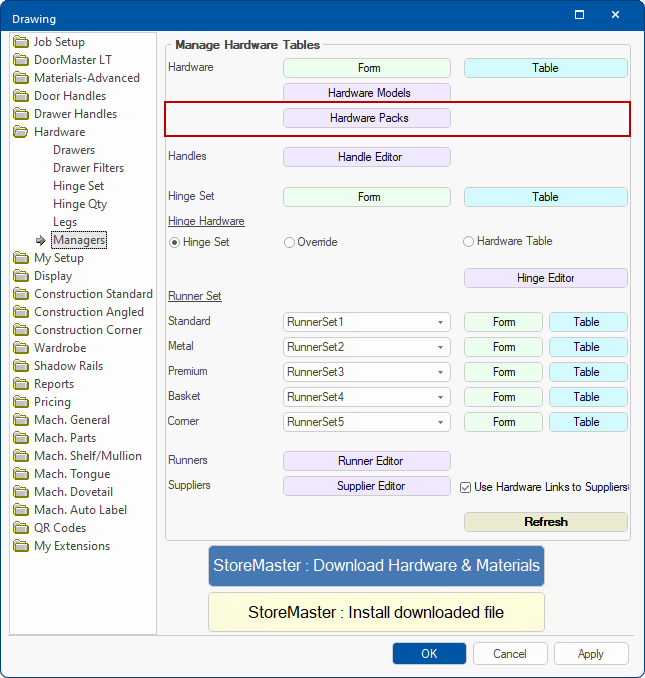
Task: Click the DoorMaster LT folder icon
Action: point(22,60)
